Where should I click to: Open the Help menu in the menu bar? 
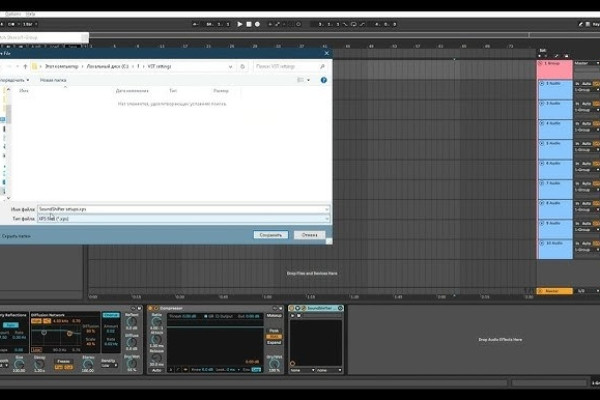coord(31,14)
